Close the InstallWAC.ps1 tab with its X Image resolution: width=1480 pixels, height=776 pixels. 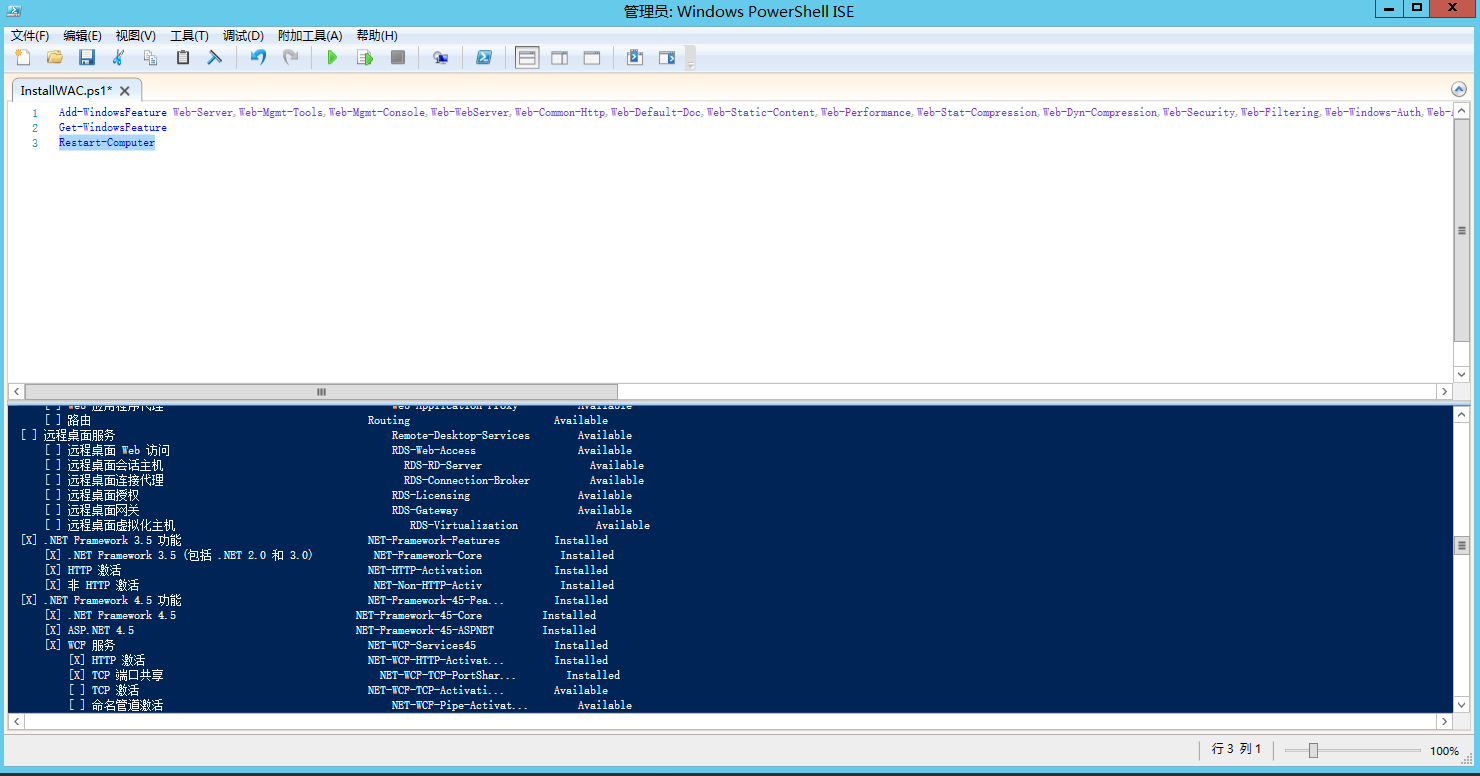[125, 90]
